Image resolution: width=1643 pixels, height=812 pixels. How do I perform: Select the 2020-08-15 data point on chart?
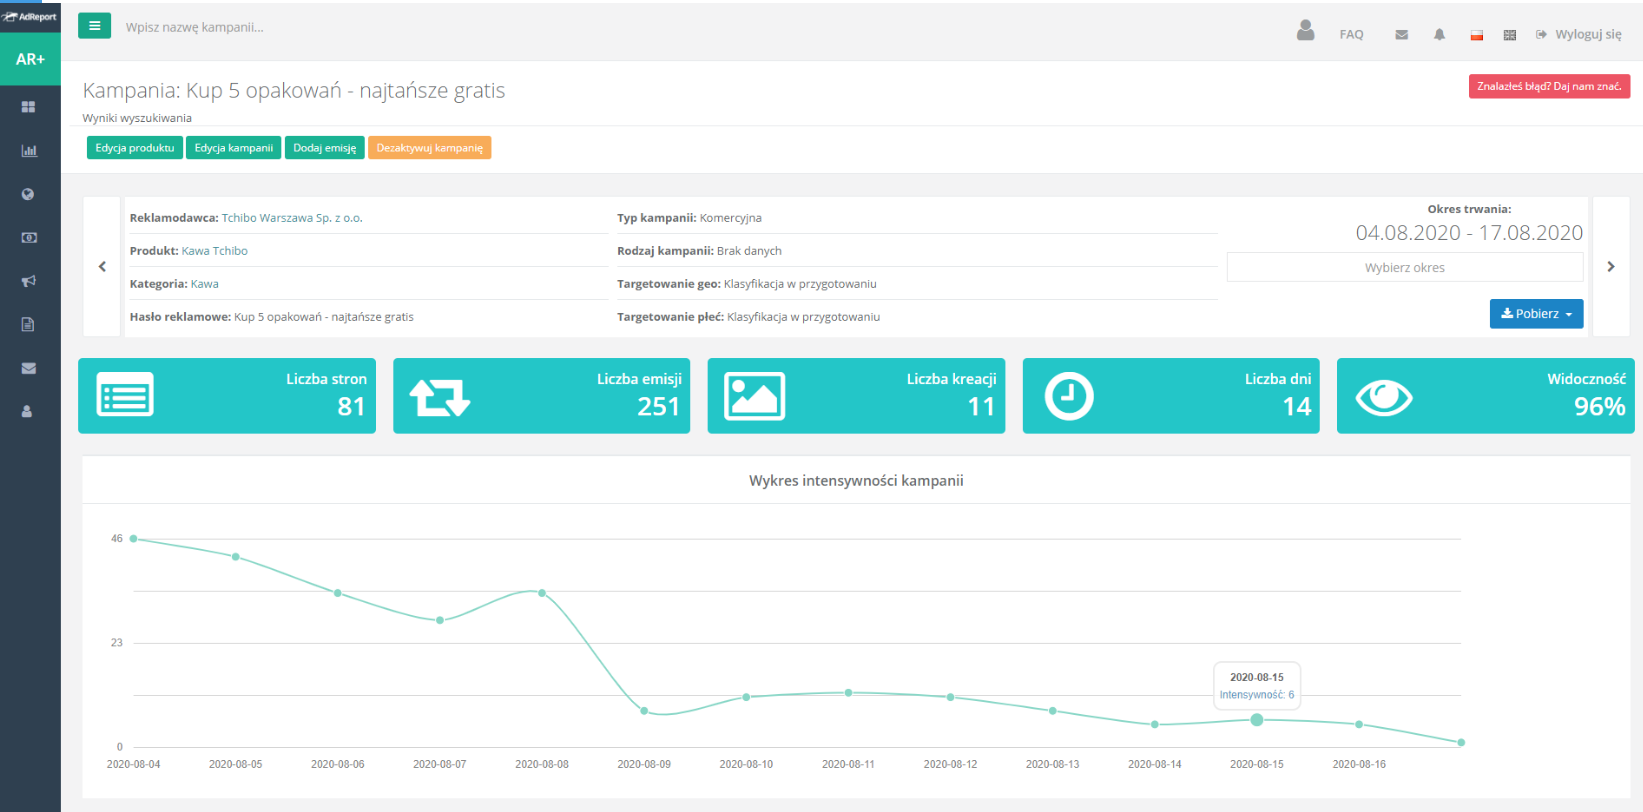pos(1256,720)
